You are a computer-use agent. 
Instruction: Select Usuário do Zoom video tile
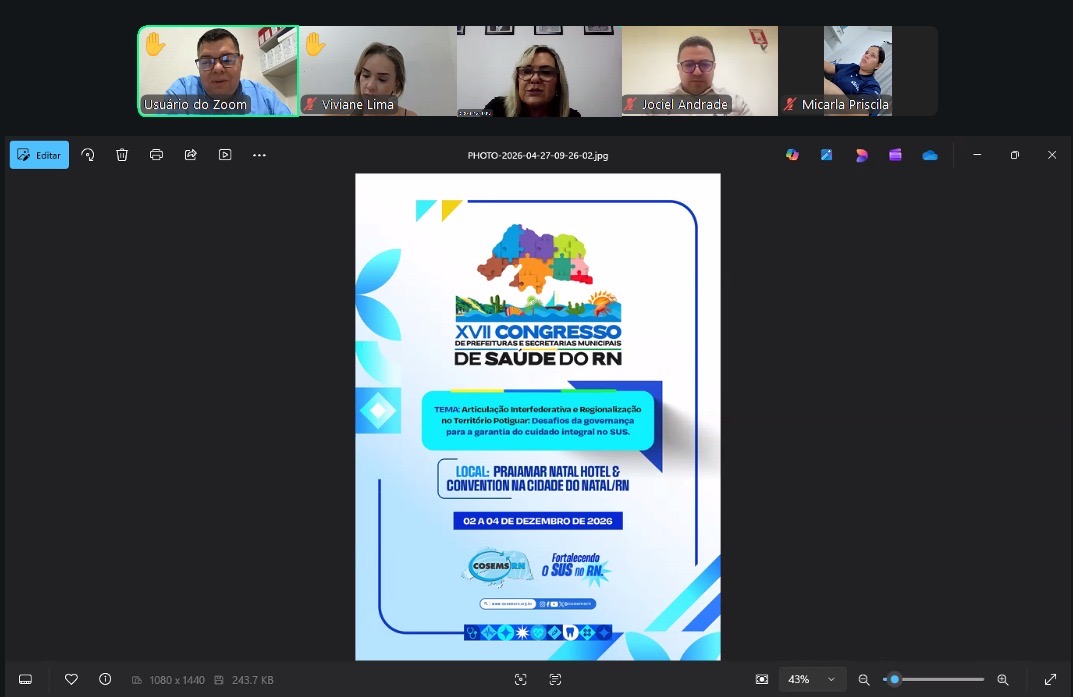pos(218,71)
